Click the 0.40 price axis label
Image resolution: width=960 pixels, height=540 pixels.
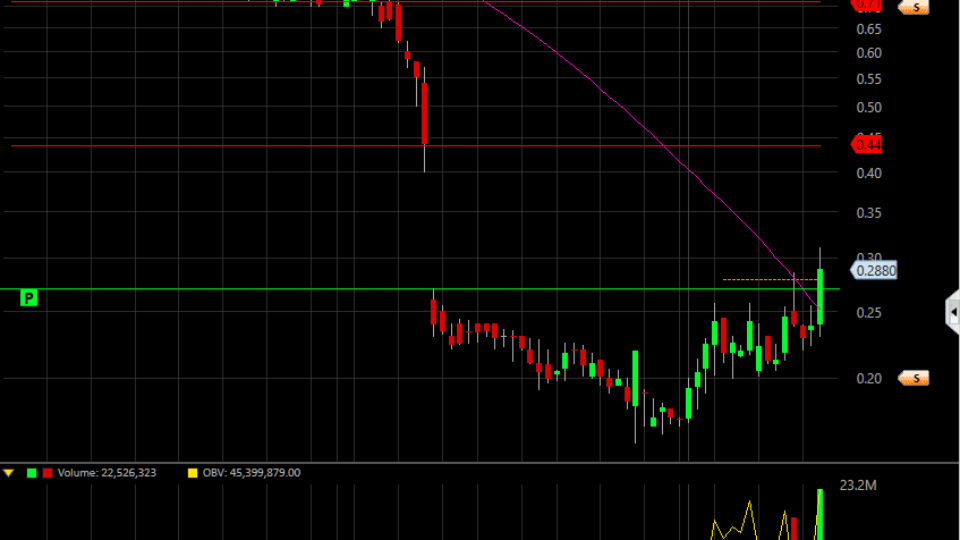869,173
